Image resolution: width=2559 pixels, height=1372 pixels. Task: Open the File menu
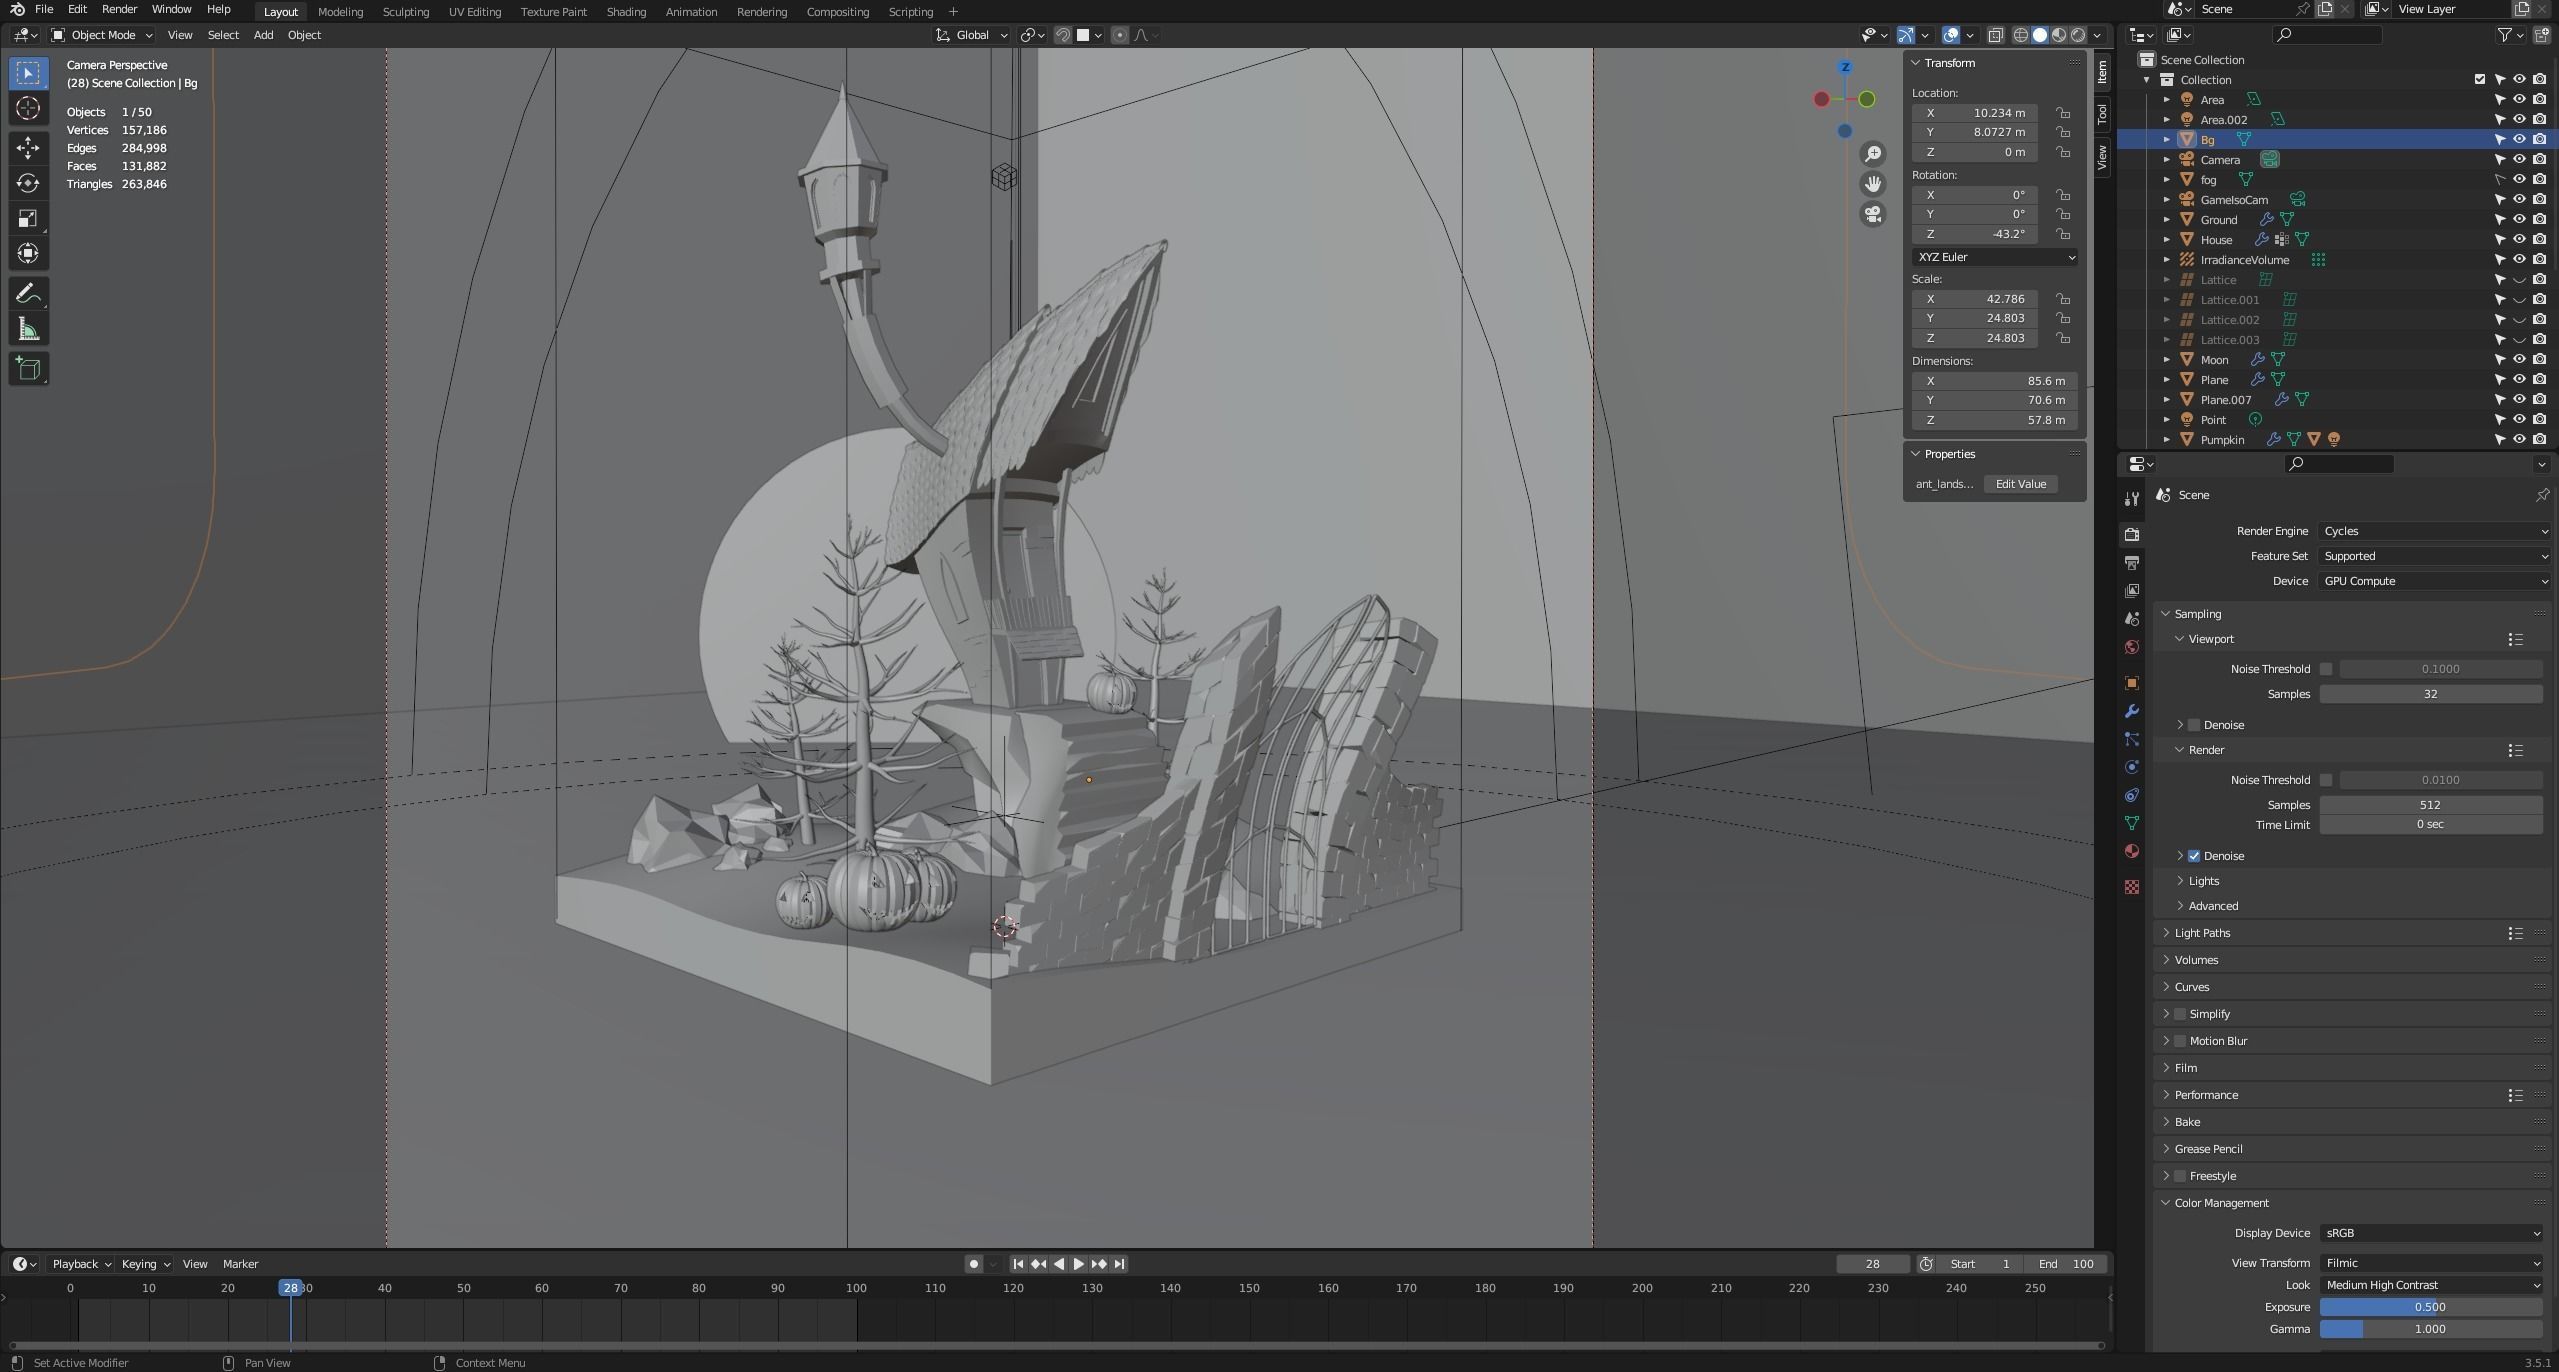click(x=44, y=9)
